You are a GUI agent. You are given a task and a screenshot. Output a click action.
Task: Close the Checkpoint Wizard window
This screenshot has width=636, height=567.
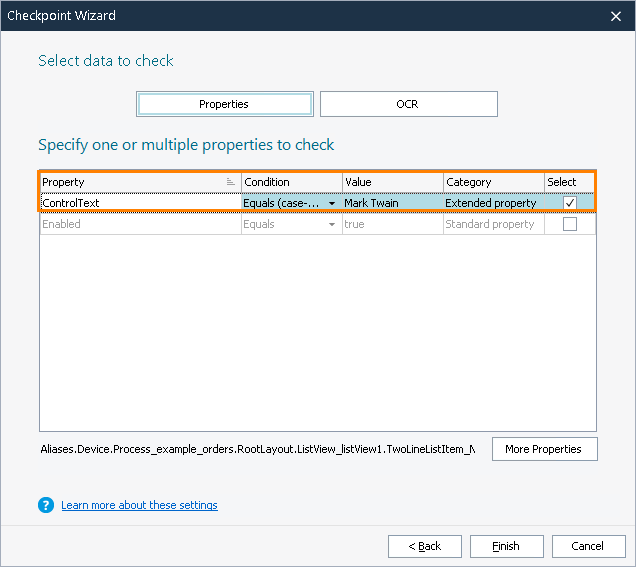[x=615, y=16]
